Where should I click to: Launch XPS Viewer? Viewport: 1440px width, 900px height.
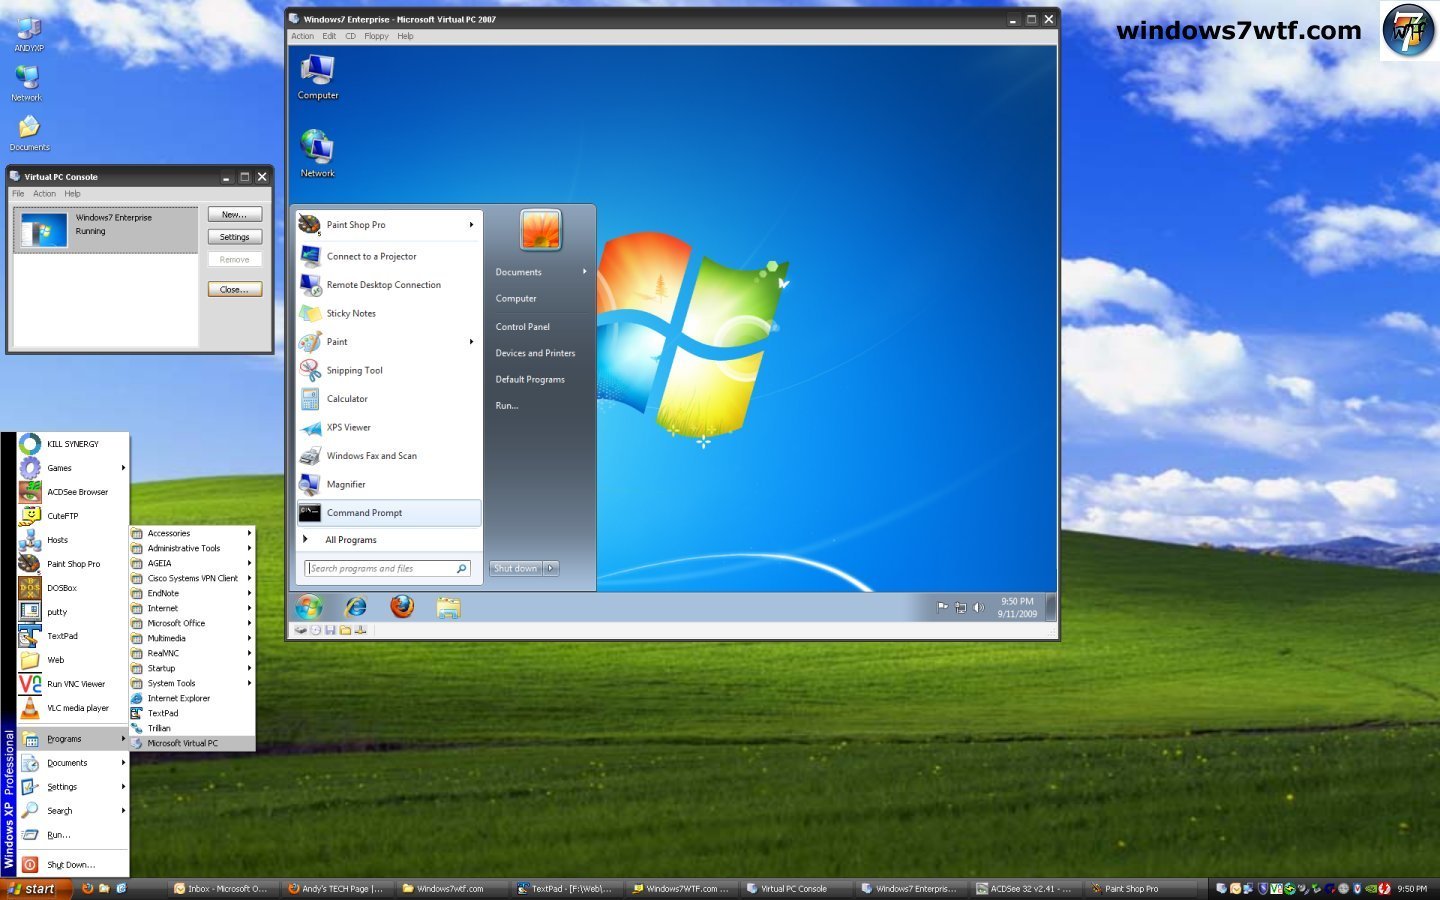point(387,428)
